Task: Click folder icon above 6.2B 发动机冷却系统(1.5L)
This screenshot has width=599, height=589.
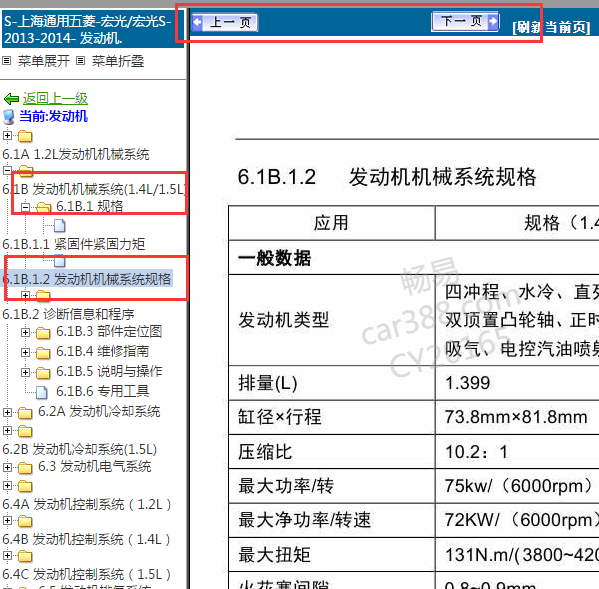Action: point(25,431)
